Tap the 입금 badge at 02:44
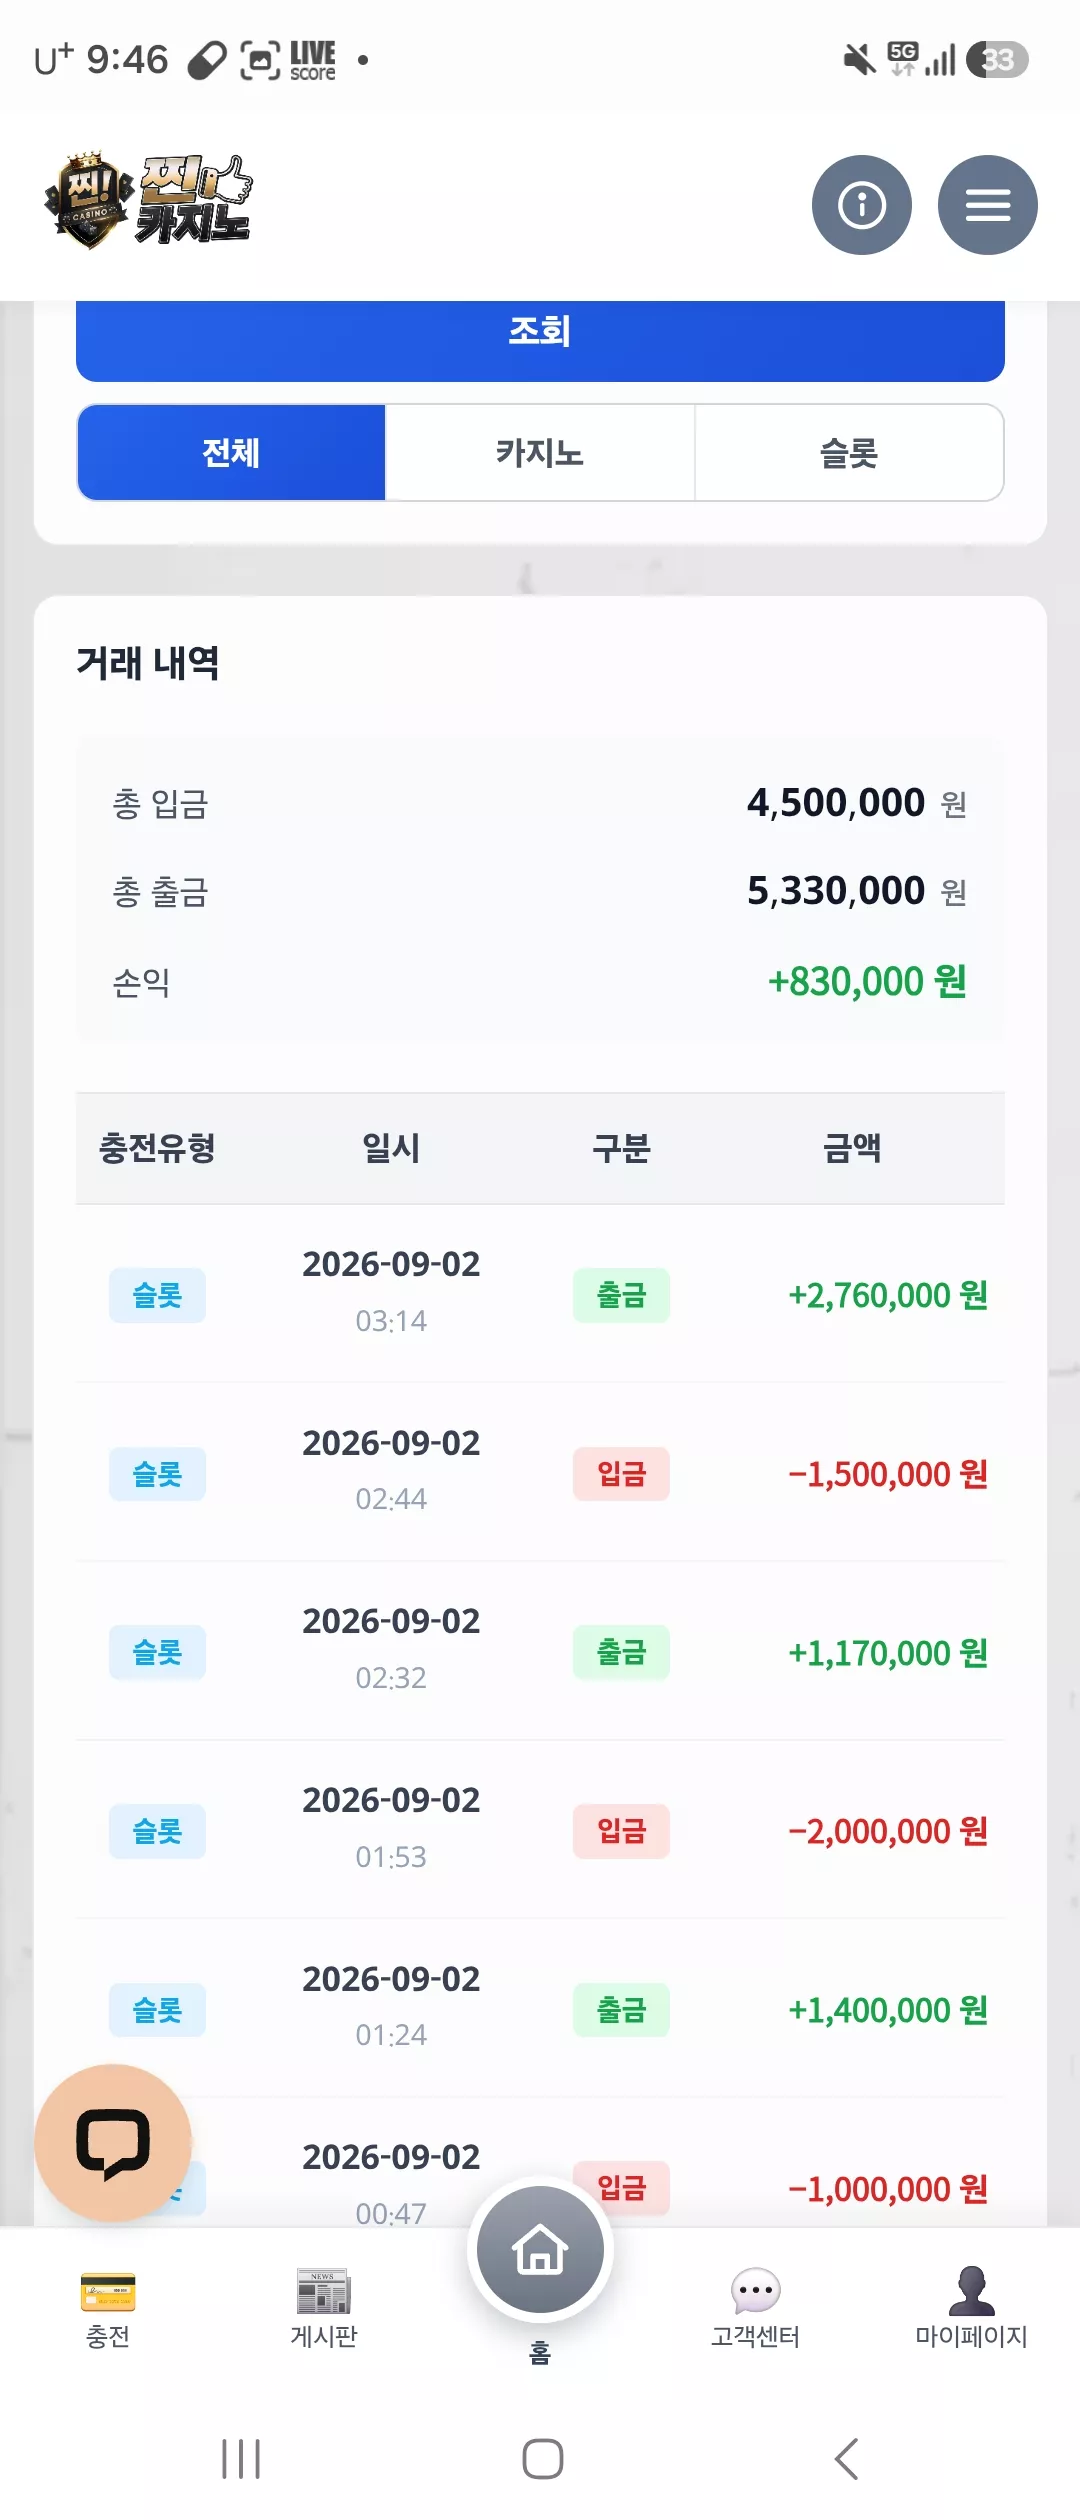Screen dimensions: 1080x2520 click(621, 1474)
